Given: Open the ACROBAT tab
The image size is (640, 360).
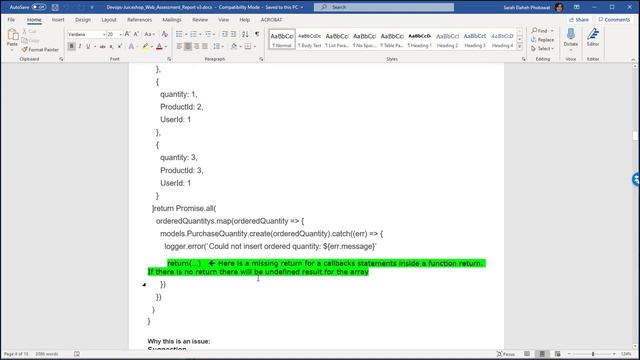Looking at the screenshot, I should pos(271,20).
